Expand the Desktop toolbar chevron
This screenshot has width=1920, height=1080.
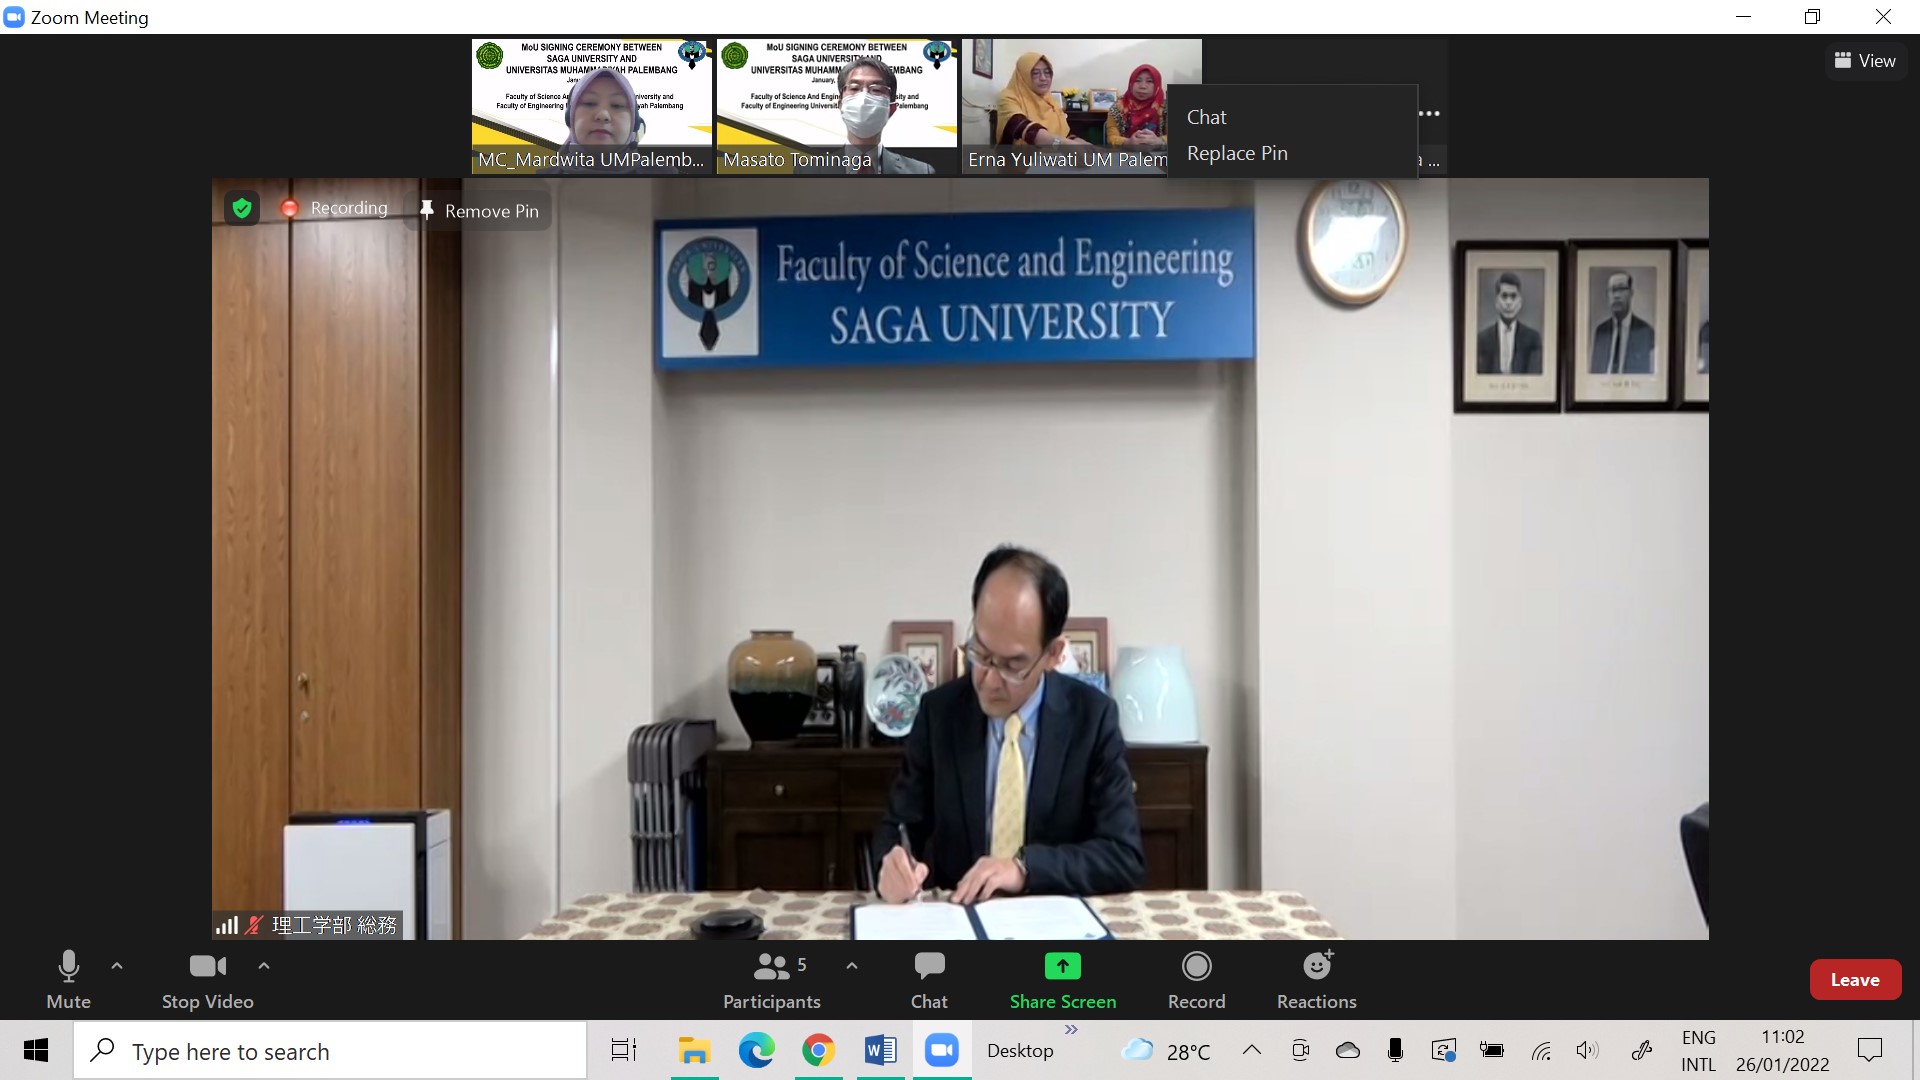tap(1071, 1029)
